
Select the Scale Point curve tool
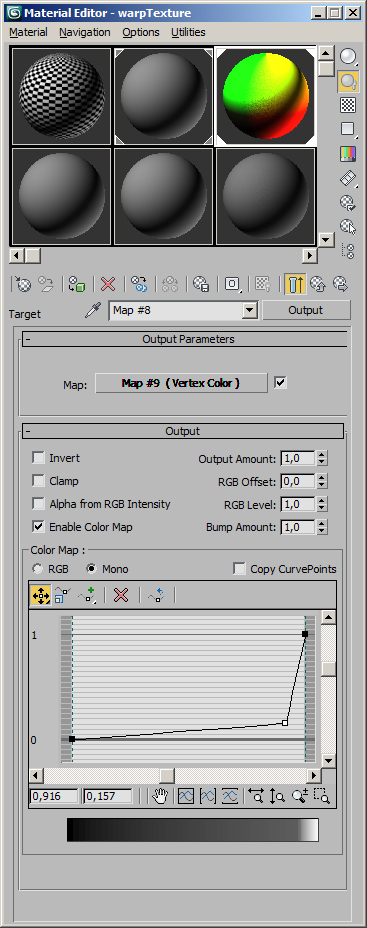coord(62,595)
